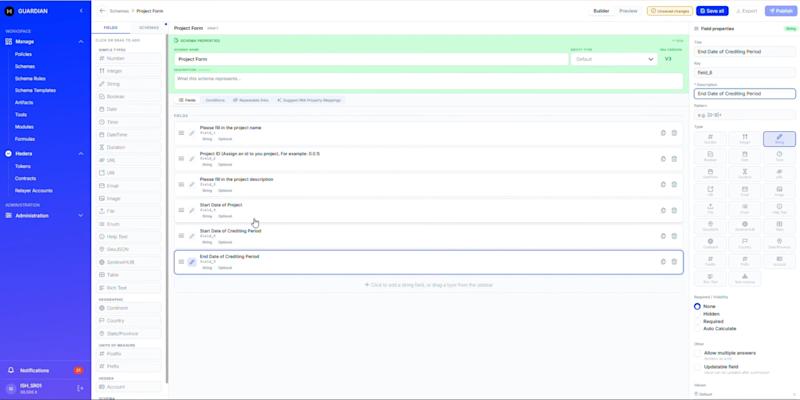Screen dimensions: 800x400
Task: Open Policies in the sidebar
Action: click(x=23, y=54)
